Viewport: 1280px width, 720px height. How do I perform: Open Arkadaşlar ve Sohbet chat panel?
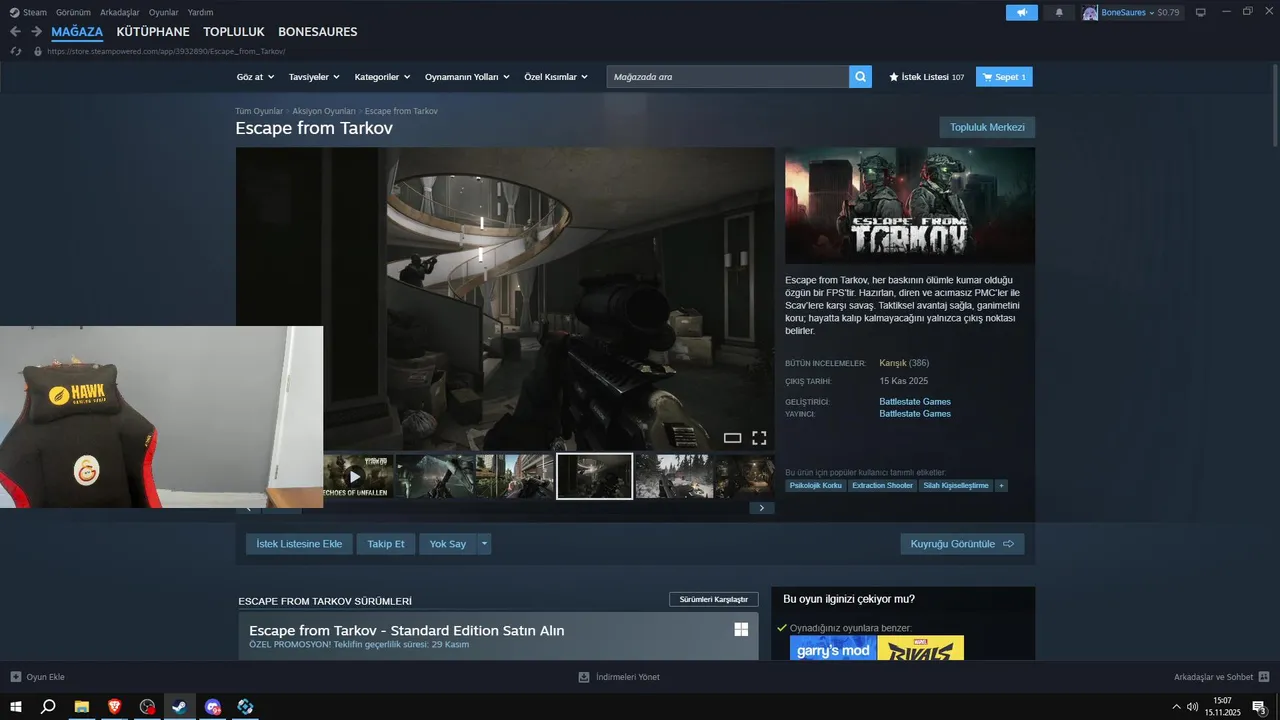(x=1221, y=677)
